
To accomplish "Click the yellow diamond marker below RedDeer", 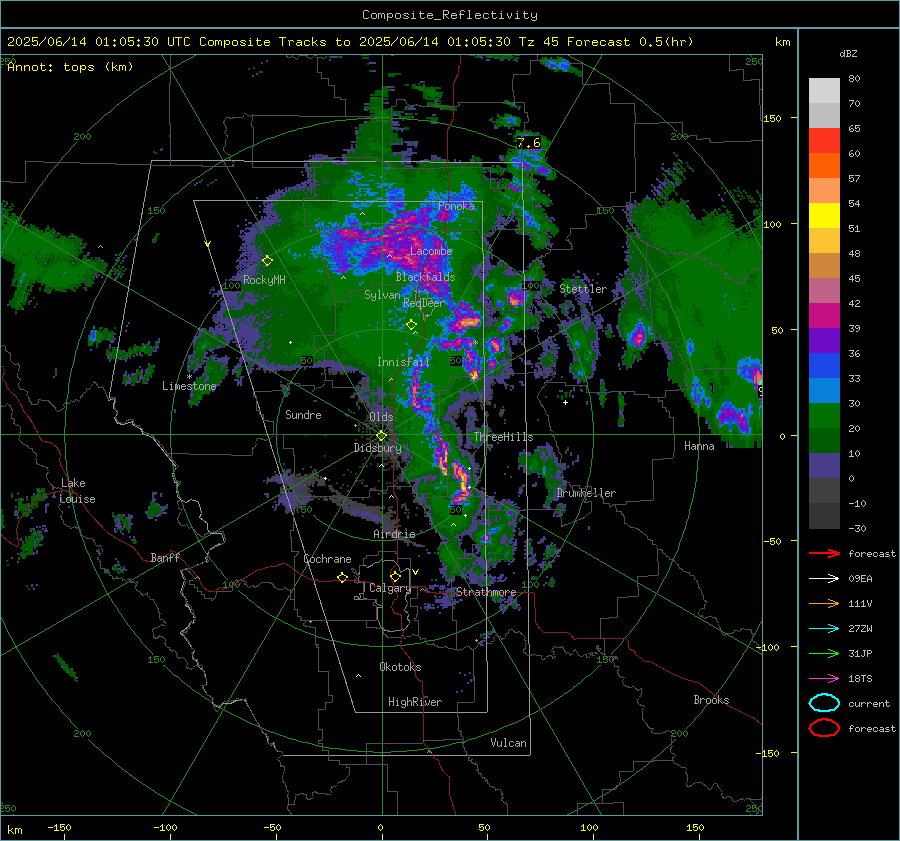I will pos(411,325).
